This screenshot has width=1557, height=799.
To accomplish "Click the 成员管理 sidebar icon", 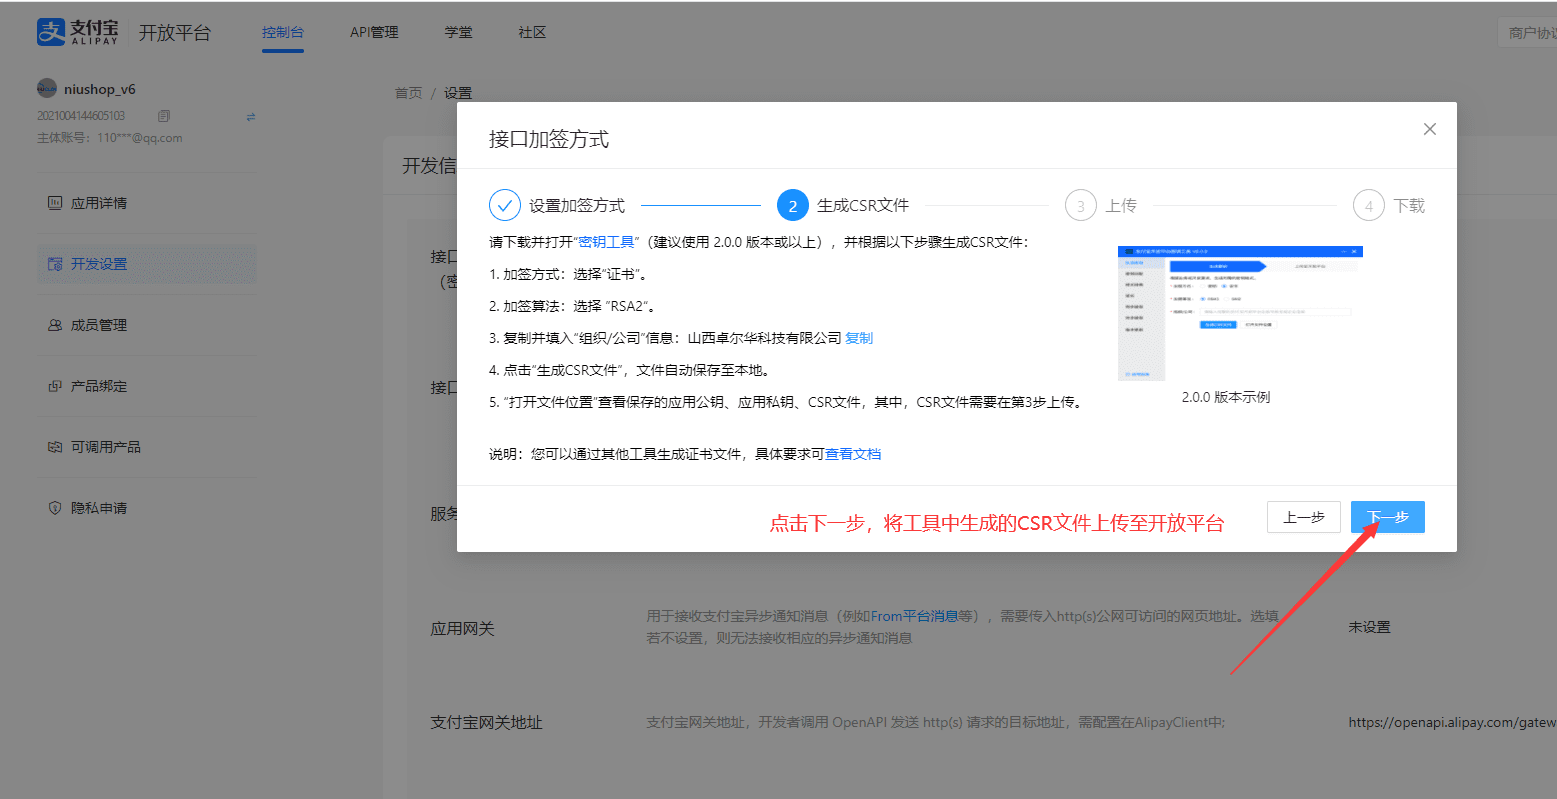I will [x=55, y=325].
